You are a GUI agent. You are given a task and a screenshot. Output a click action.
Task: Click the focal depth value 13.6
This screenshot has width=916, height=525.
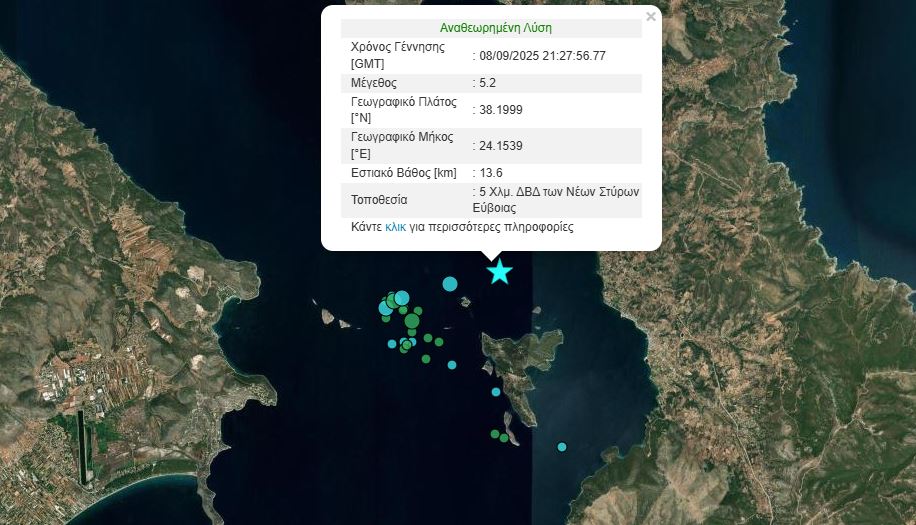point(491,172)
